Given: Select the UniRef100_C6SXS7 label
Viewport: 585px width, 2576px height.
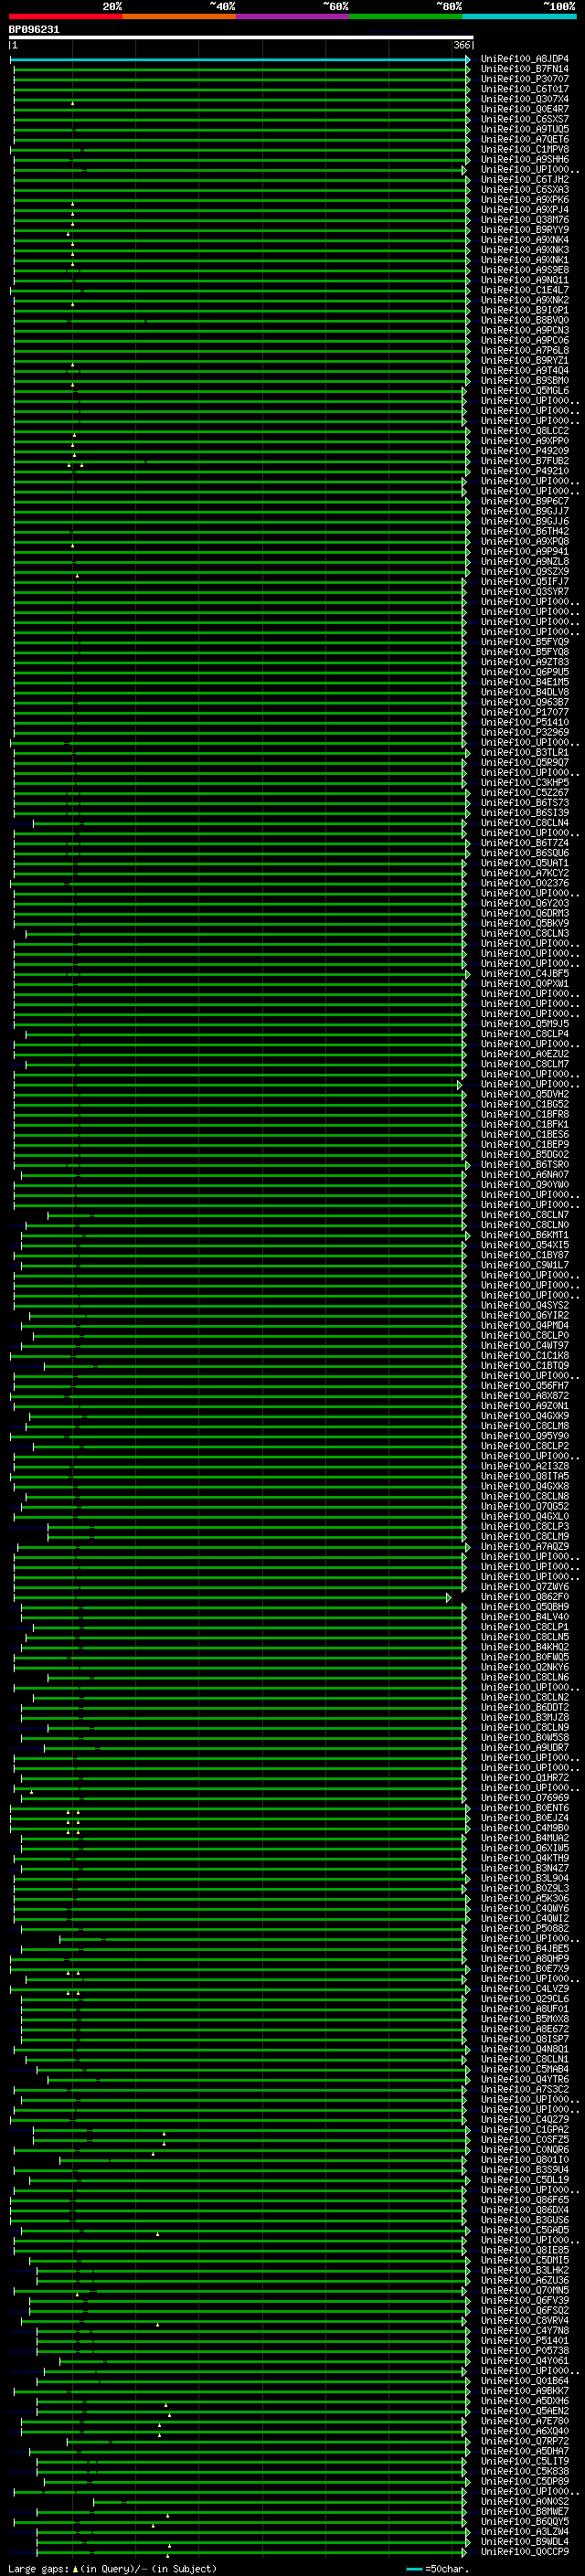Looking at the screenshot, I should pyautogui.click(x=524, y=119).
